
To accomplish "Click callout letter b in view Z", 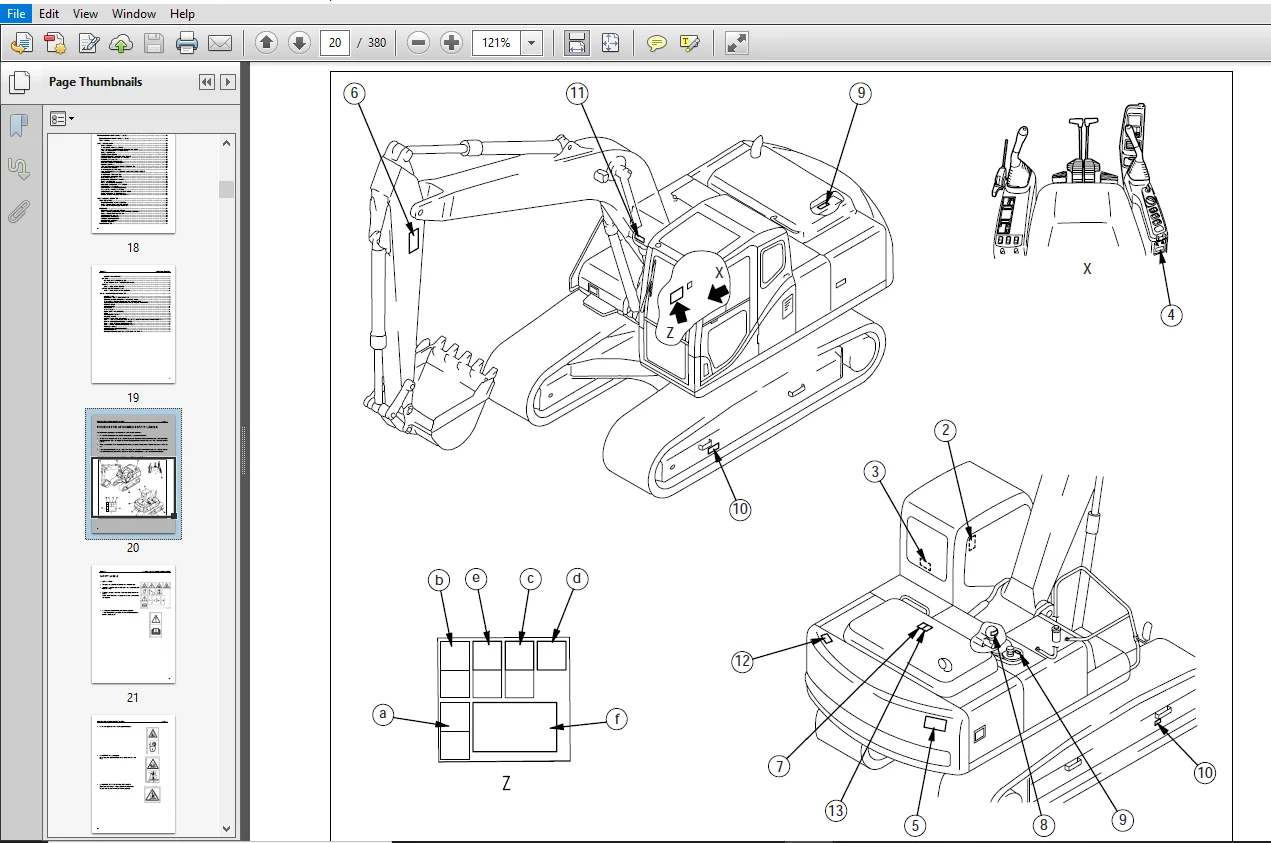I will click(438, 579).
